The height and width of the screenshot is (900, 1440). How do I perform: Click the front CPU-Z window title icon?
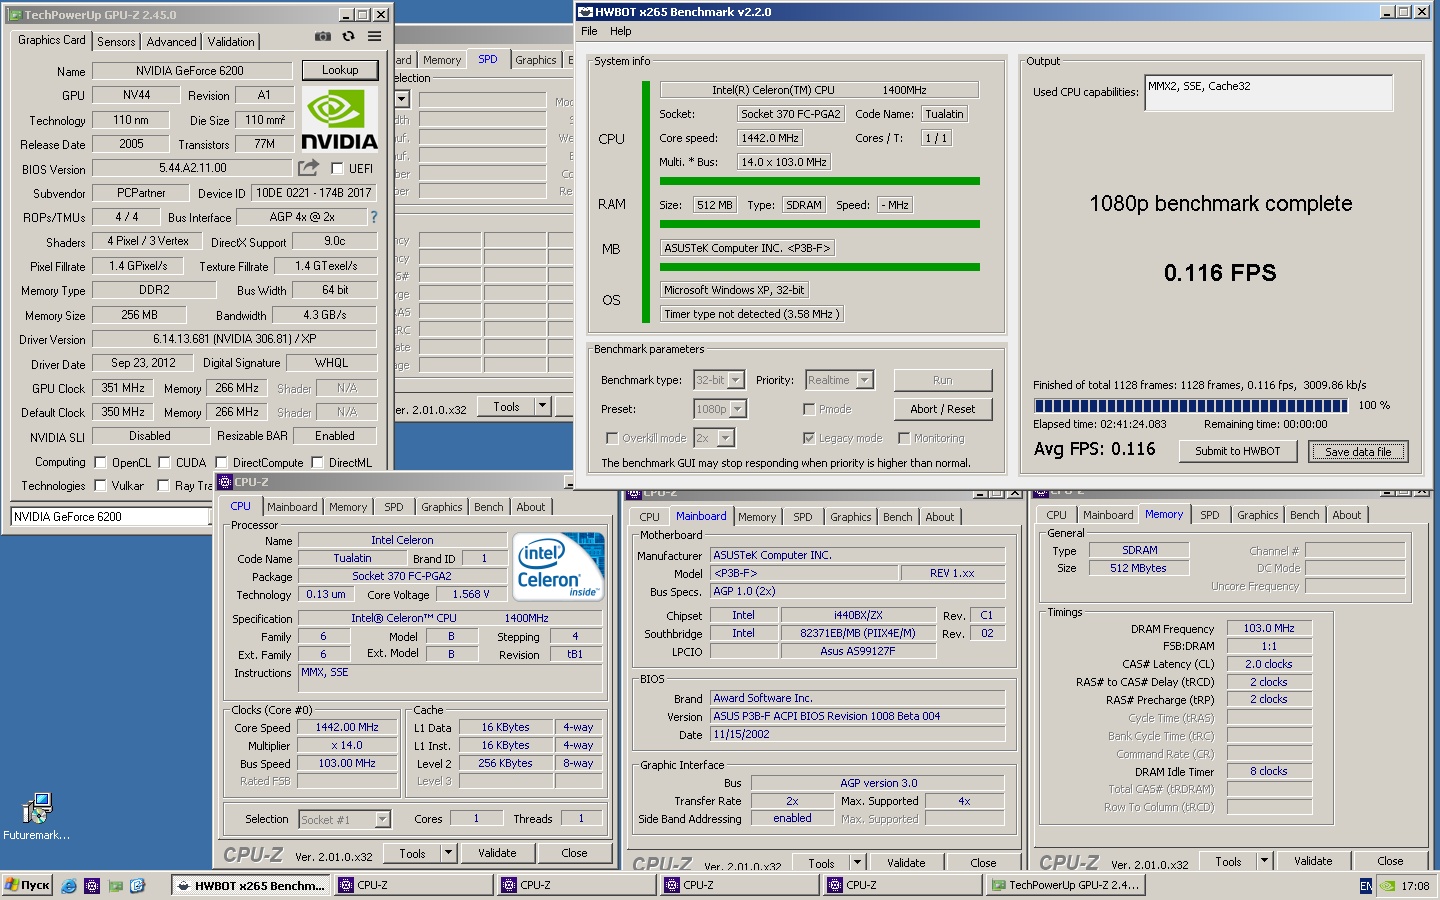coord(225,482)
